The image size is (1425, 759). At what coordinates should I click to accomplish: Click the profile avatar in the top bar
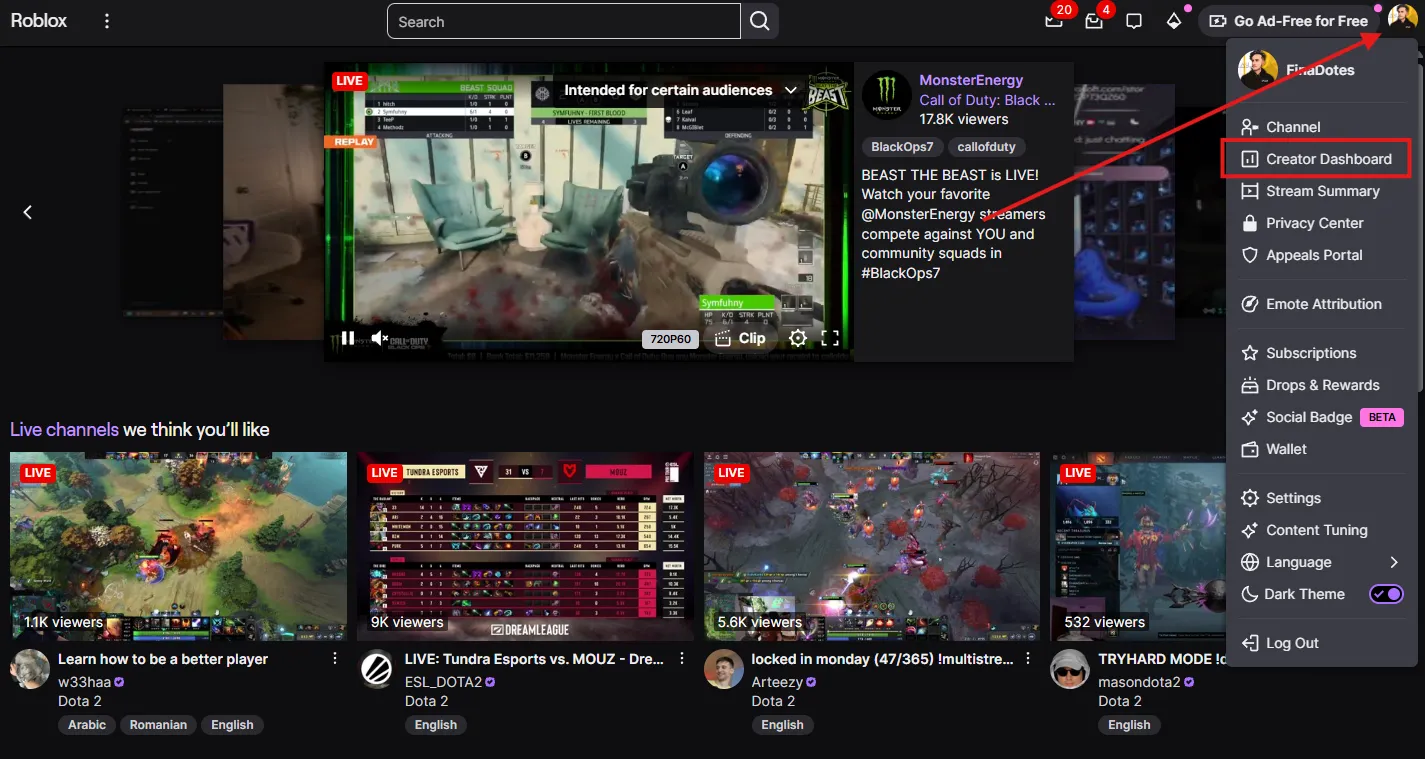[1401, 20]
